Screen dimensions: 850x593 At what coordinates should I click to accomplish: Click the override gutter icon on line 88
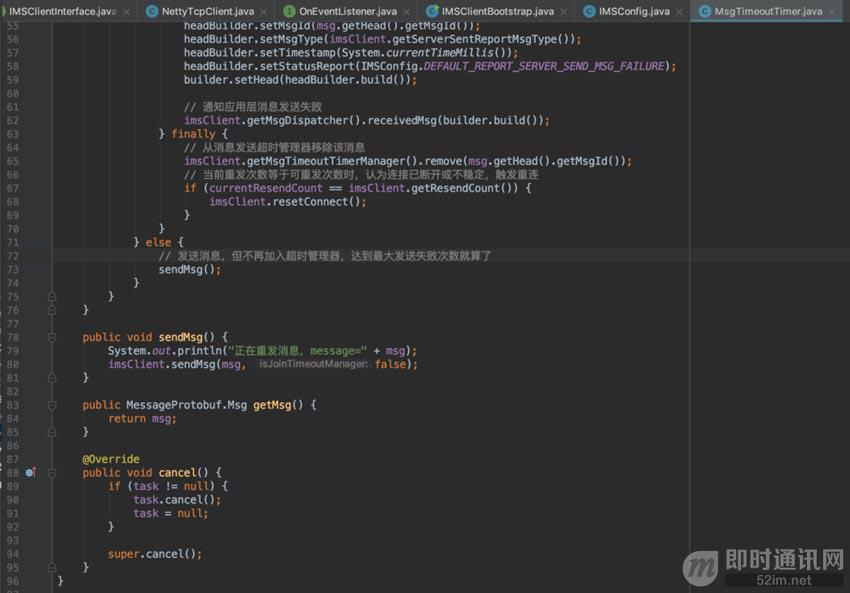pos(31,472)
